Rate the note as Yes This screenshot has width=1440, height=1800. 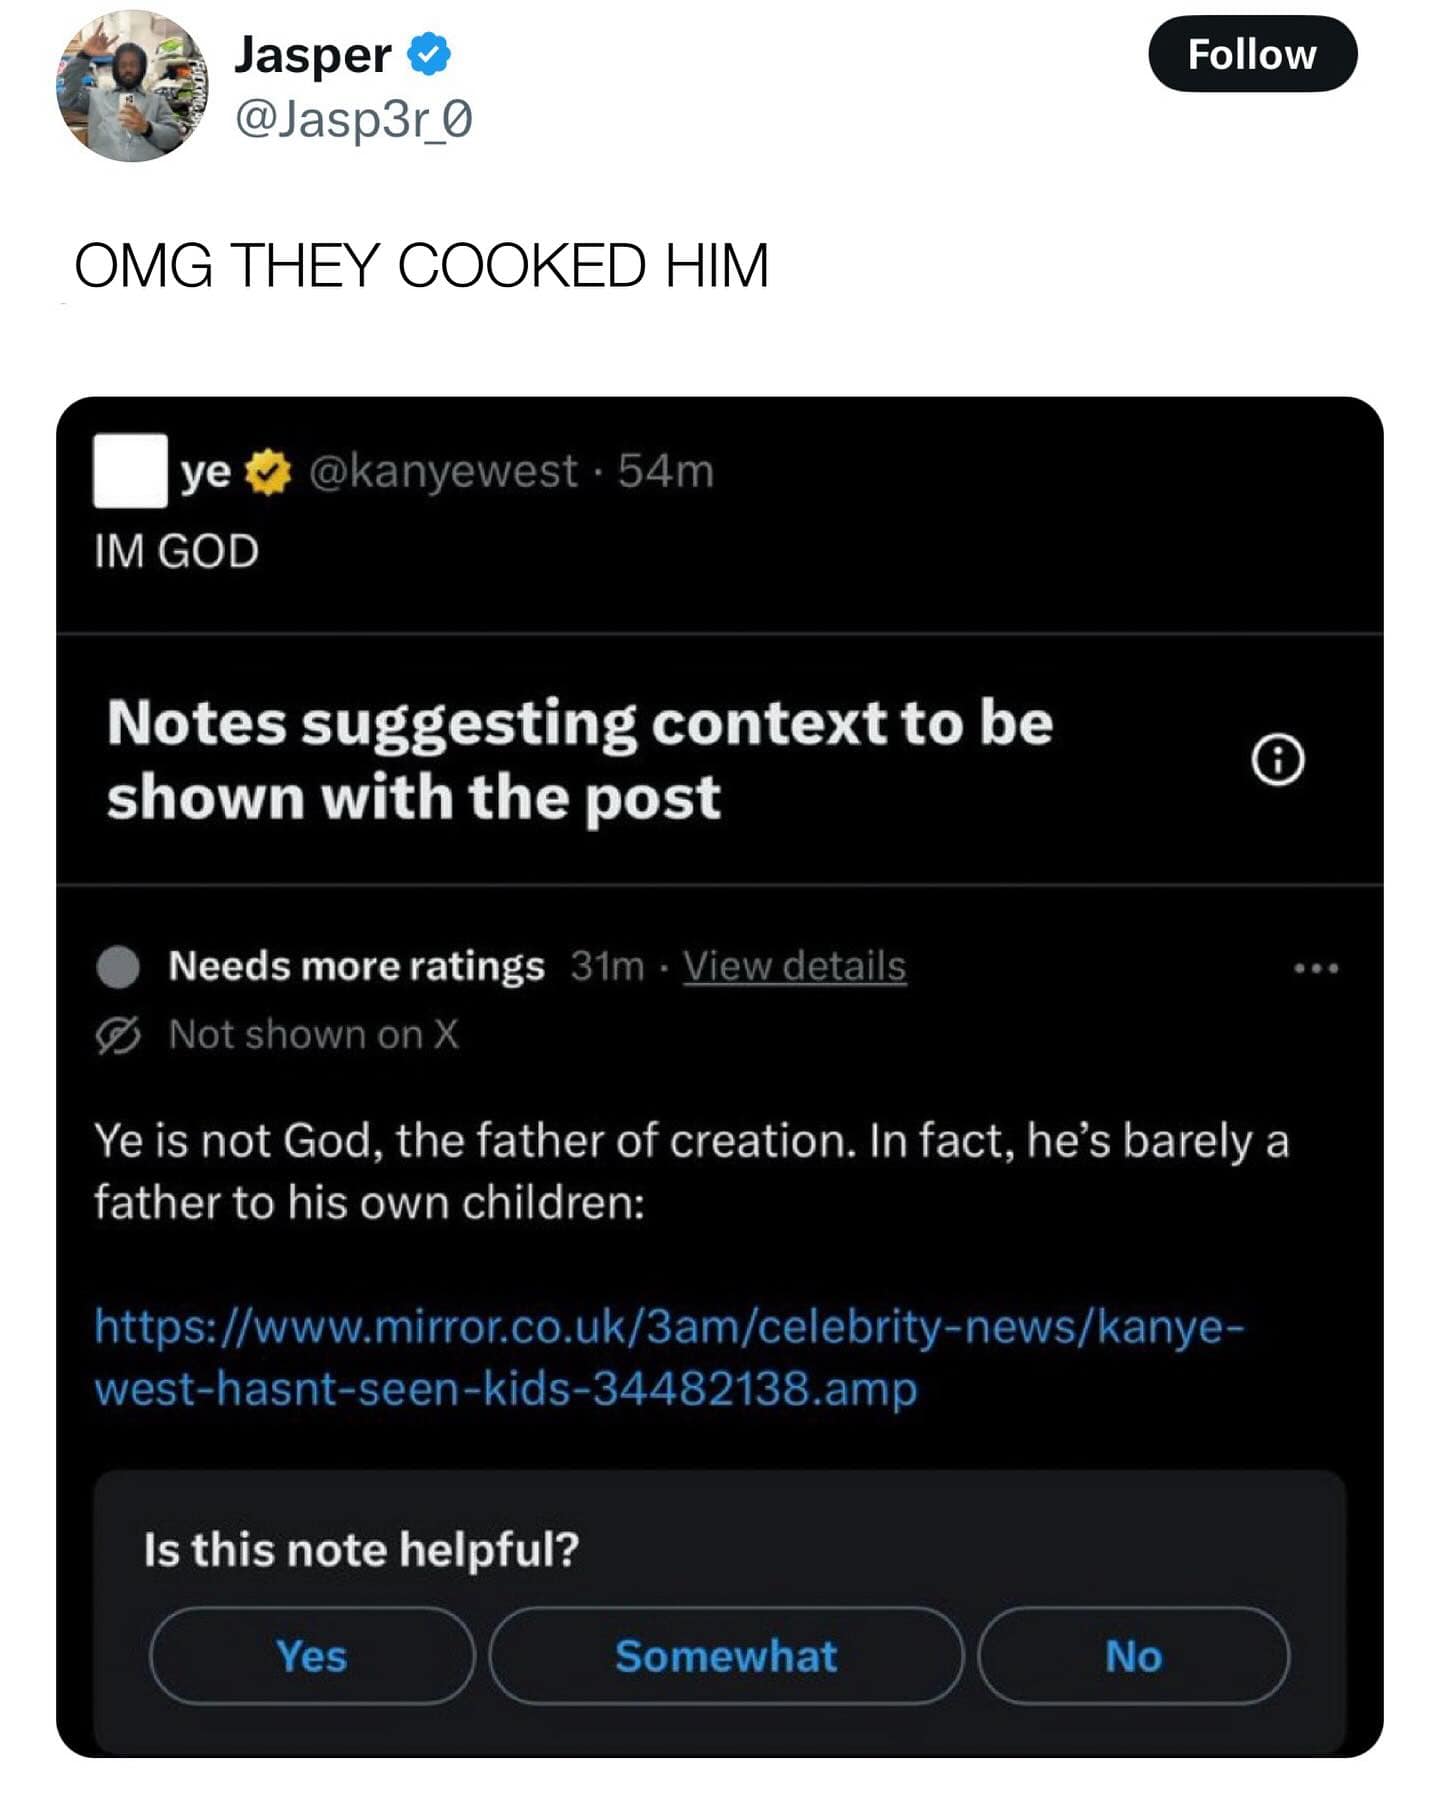click(311, 1655)
